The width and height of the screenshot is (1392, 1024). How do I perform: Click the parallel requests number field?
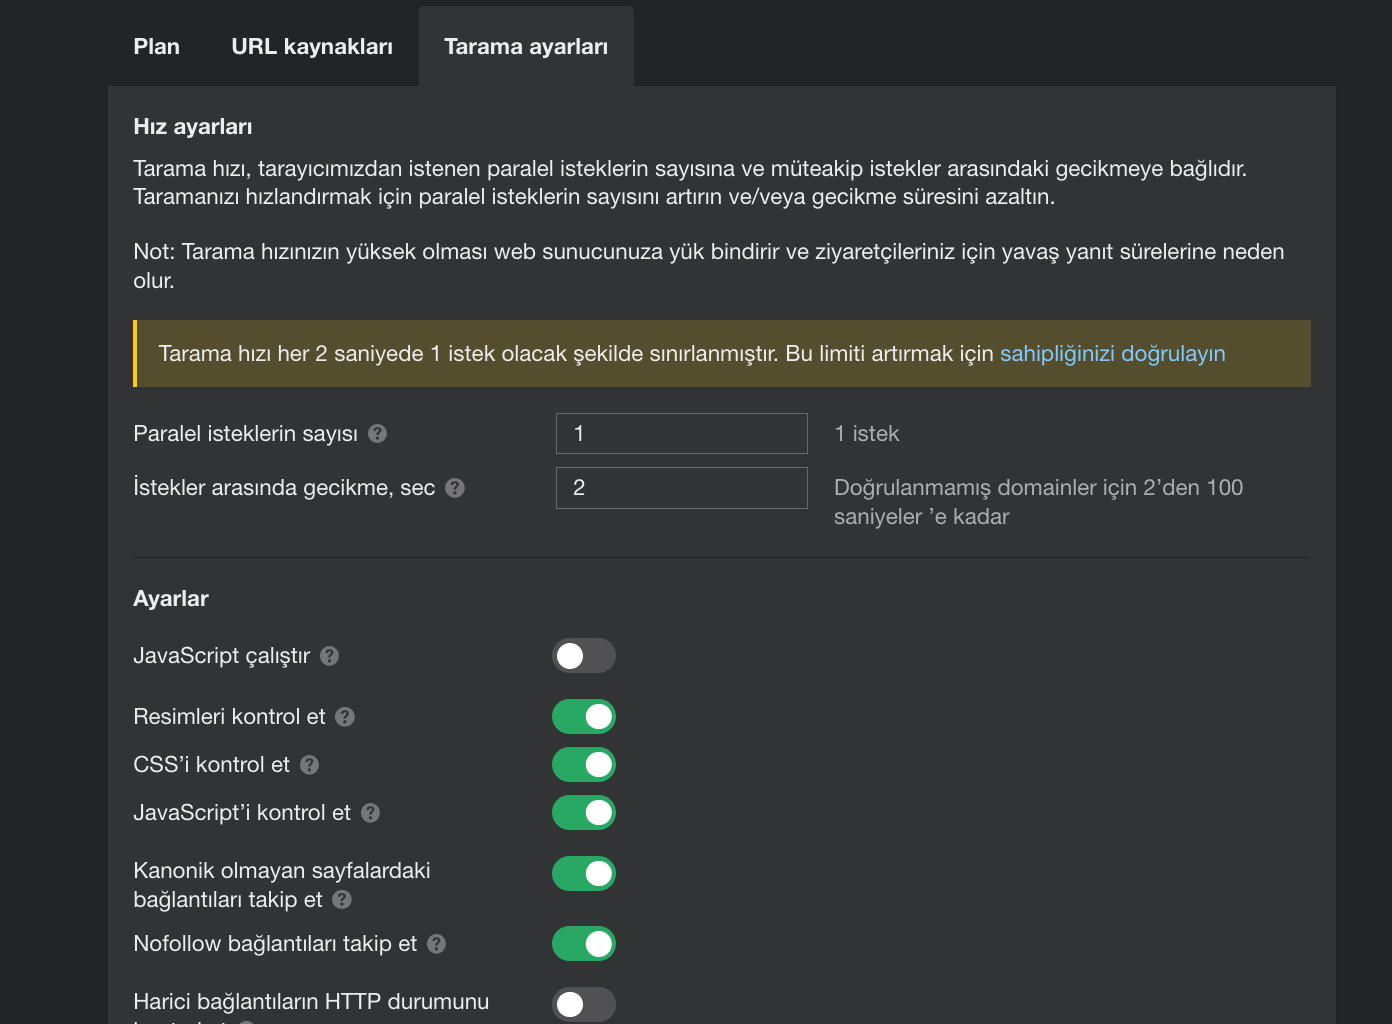tap(681, 433)
